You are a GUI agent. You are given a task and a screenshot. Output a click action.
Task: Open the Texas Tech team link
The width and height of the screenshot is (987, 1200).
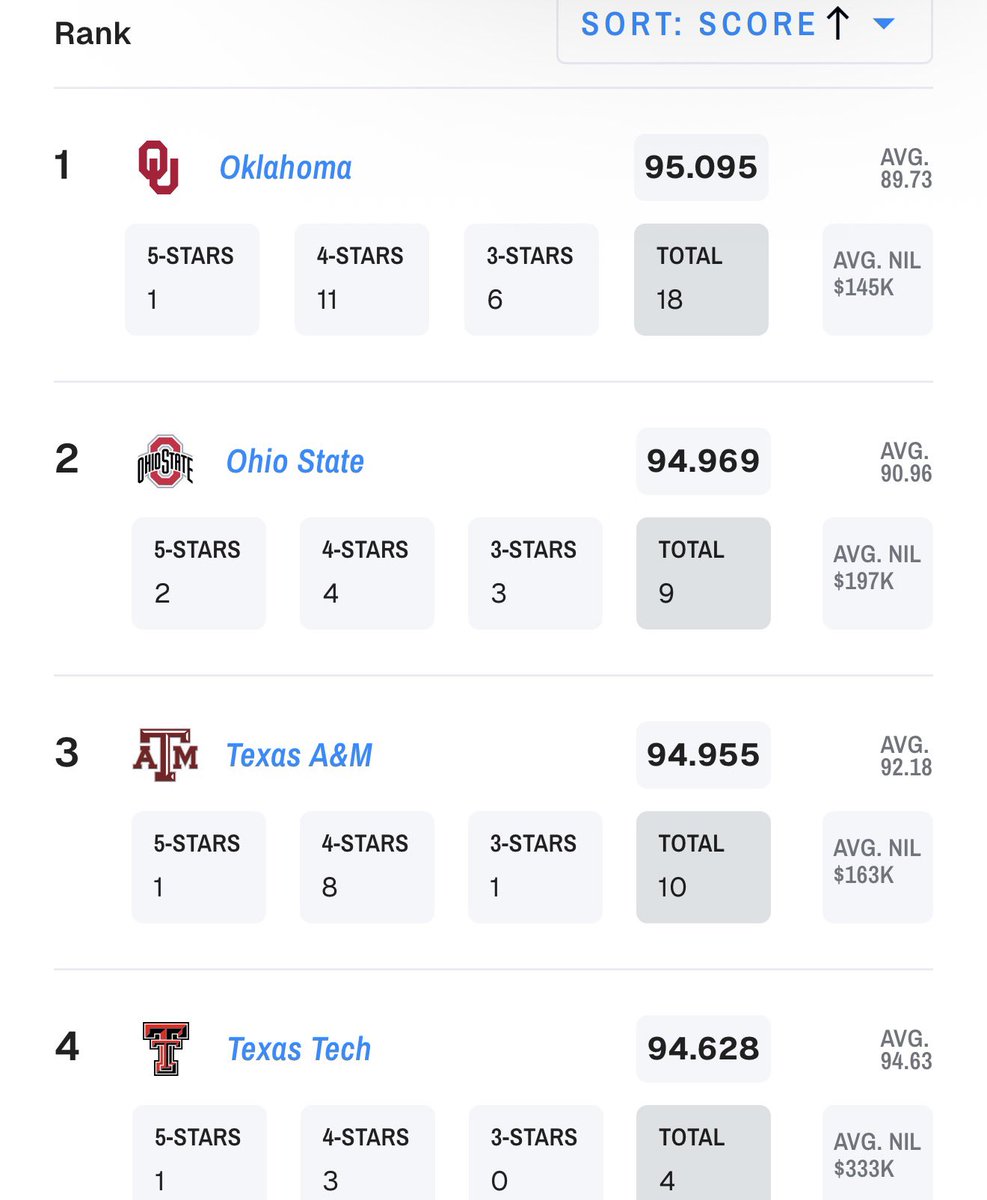[x=299, y=1049]
